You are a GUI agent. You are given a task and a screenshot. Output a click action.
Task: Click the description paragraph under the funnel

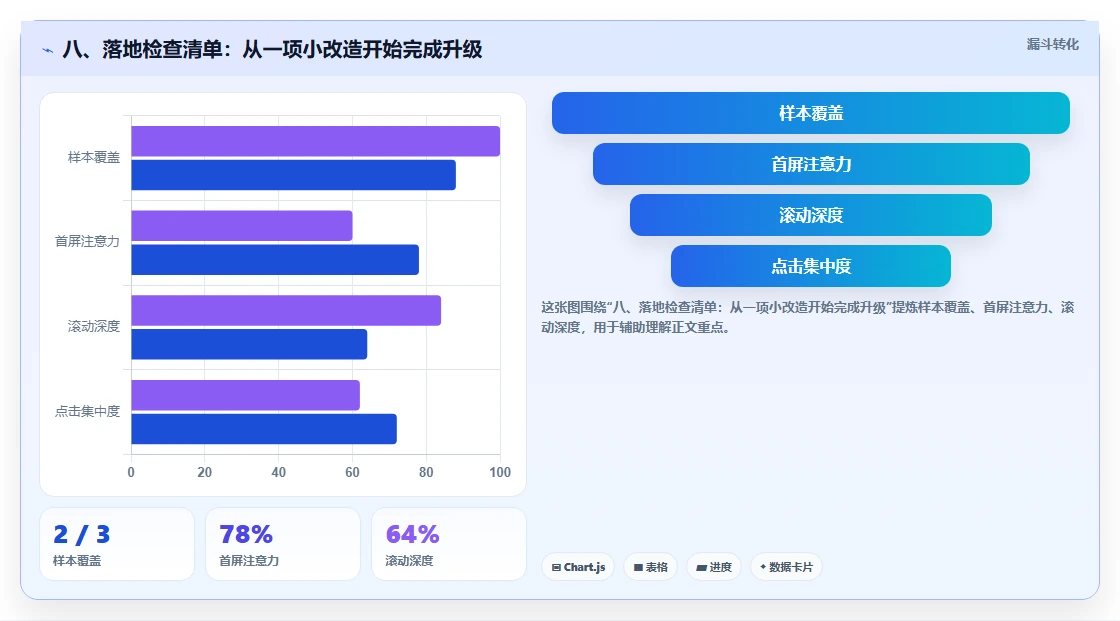[x=807, y=317]
